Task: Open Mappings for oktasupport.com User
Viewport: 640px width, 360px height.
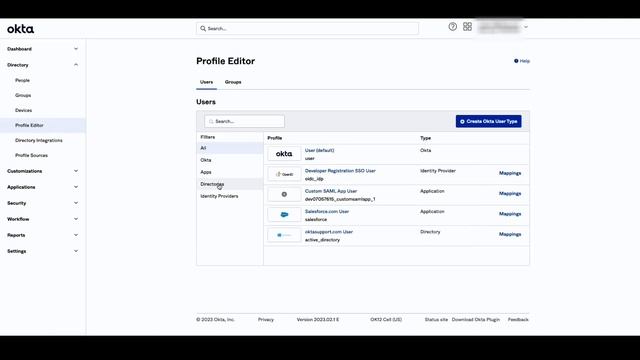Action: click(x=510, y=234)
